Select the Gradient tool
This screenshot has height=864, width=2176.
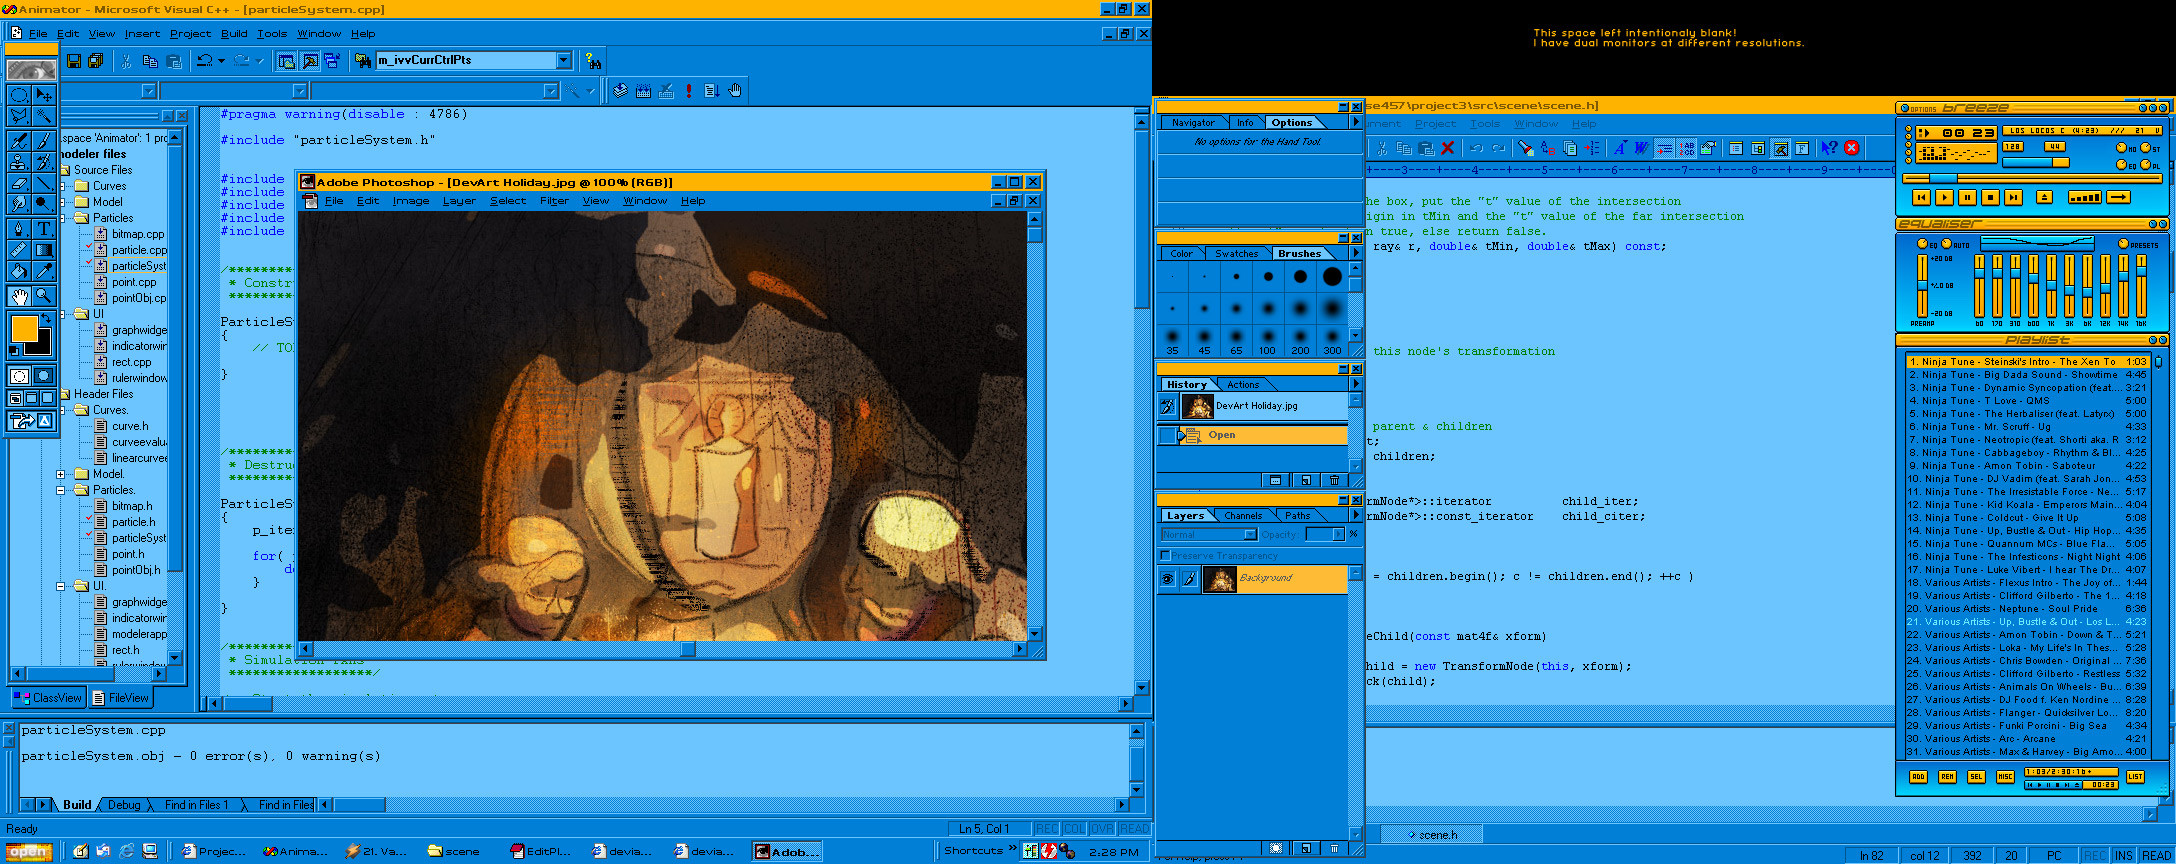[44, 249]
